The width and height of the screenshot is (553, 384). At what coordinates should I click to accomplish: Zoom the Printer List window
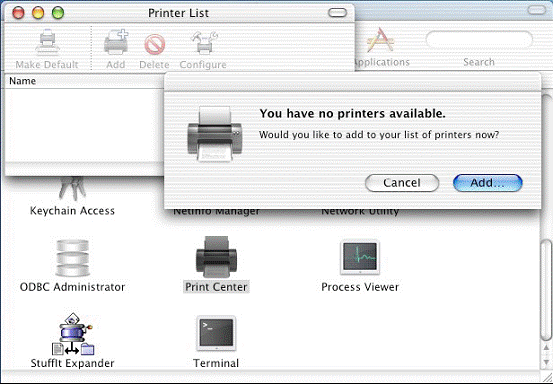pos(57,13)
